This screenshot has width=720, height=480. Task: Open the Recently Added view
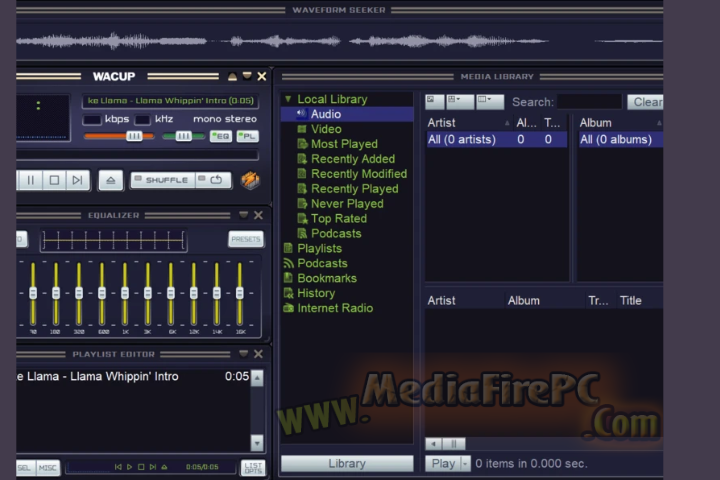point(353,159)
